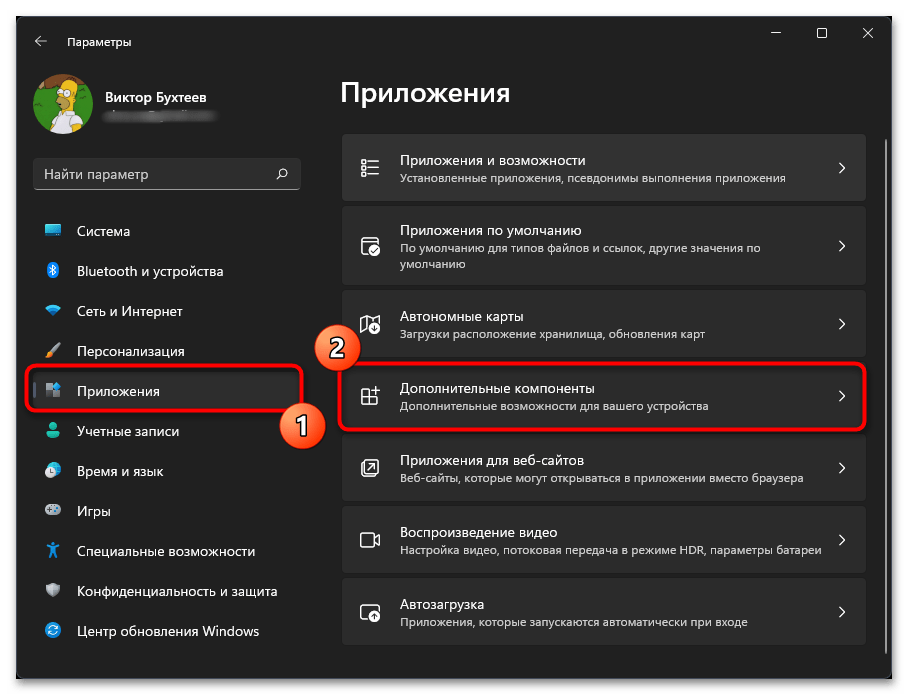Click the back arrow icon

point(41,41)
